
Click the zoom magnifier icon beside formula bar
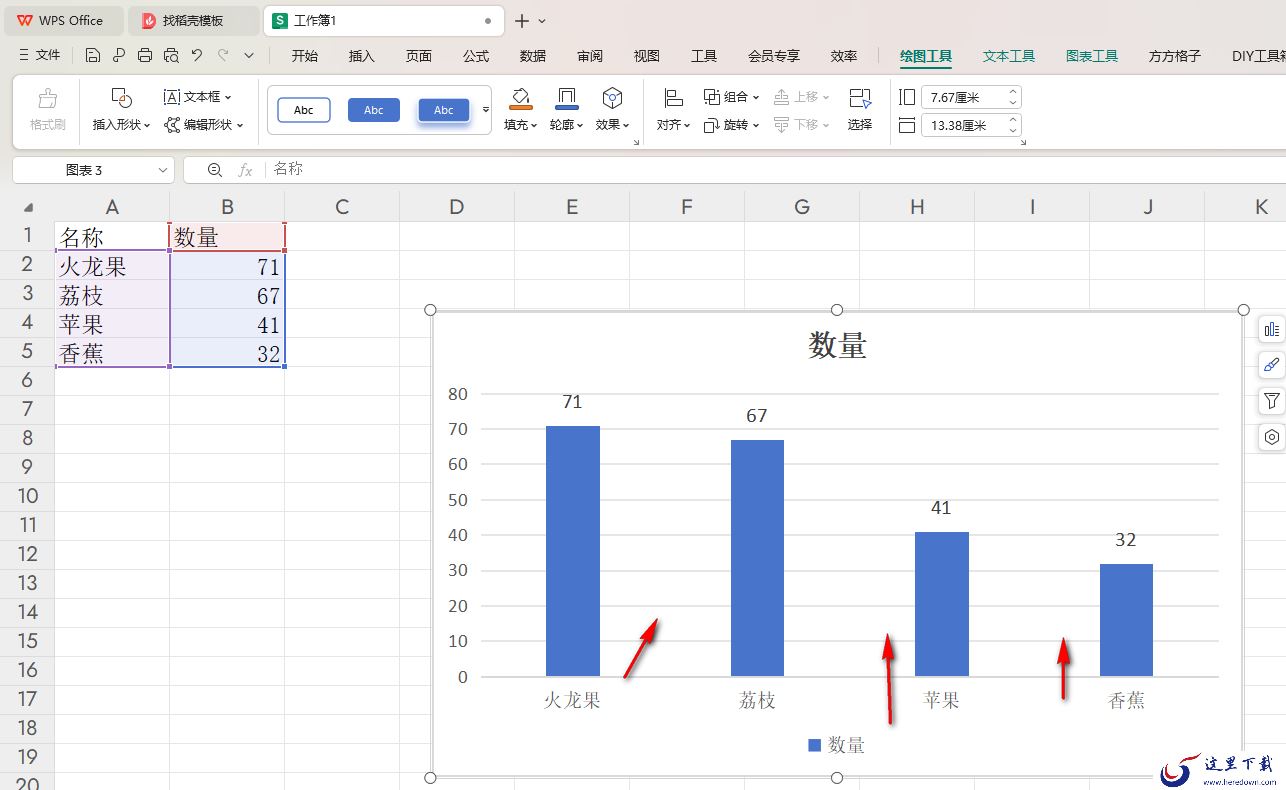click(214, 170)
